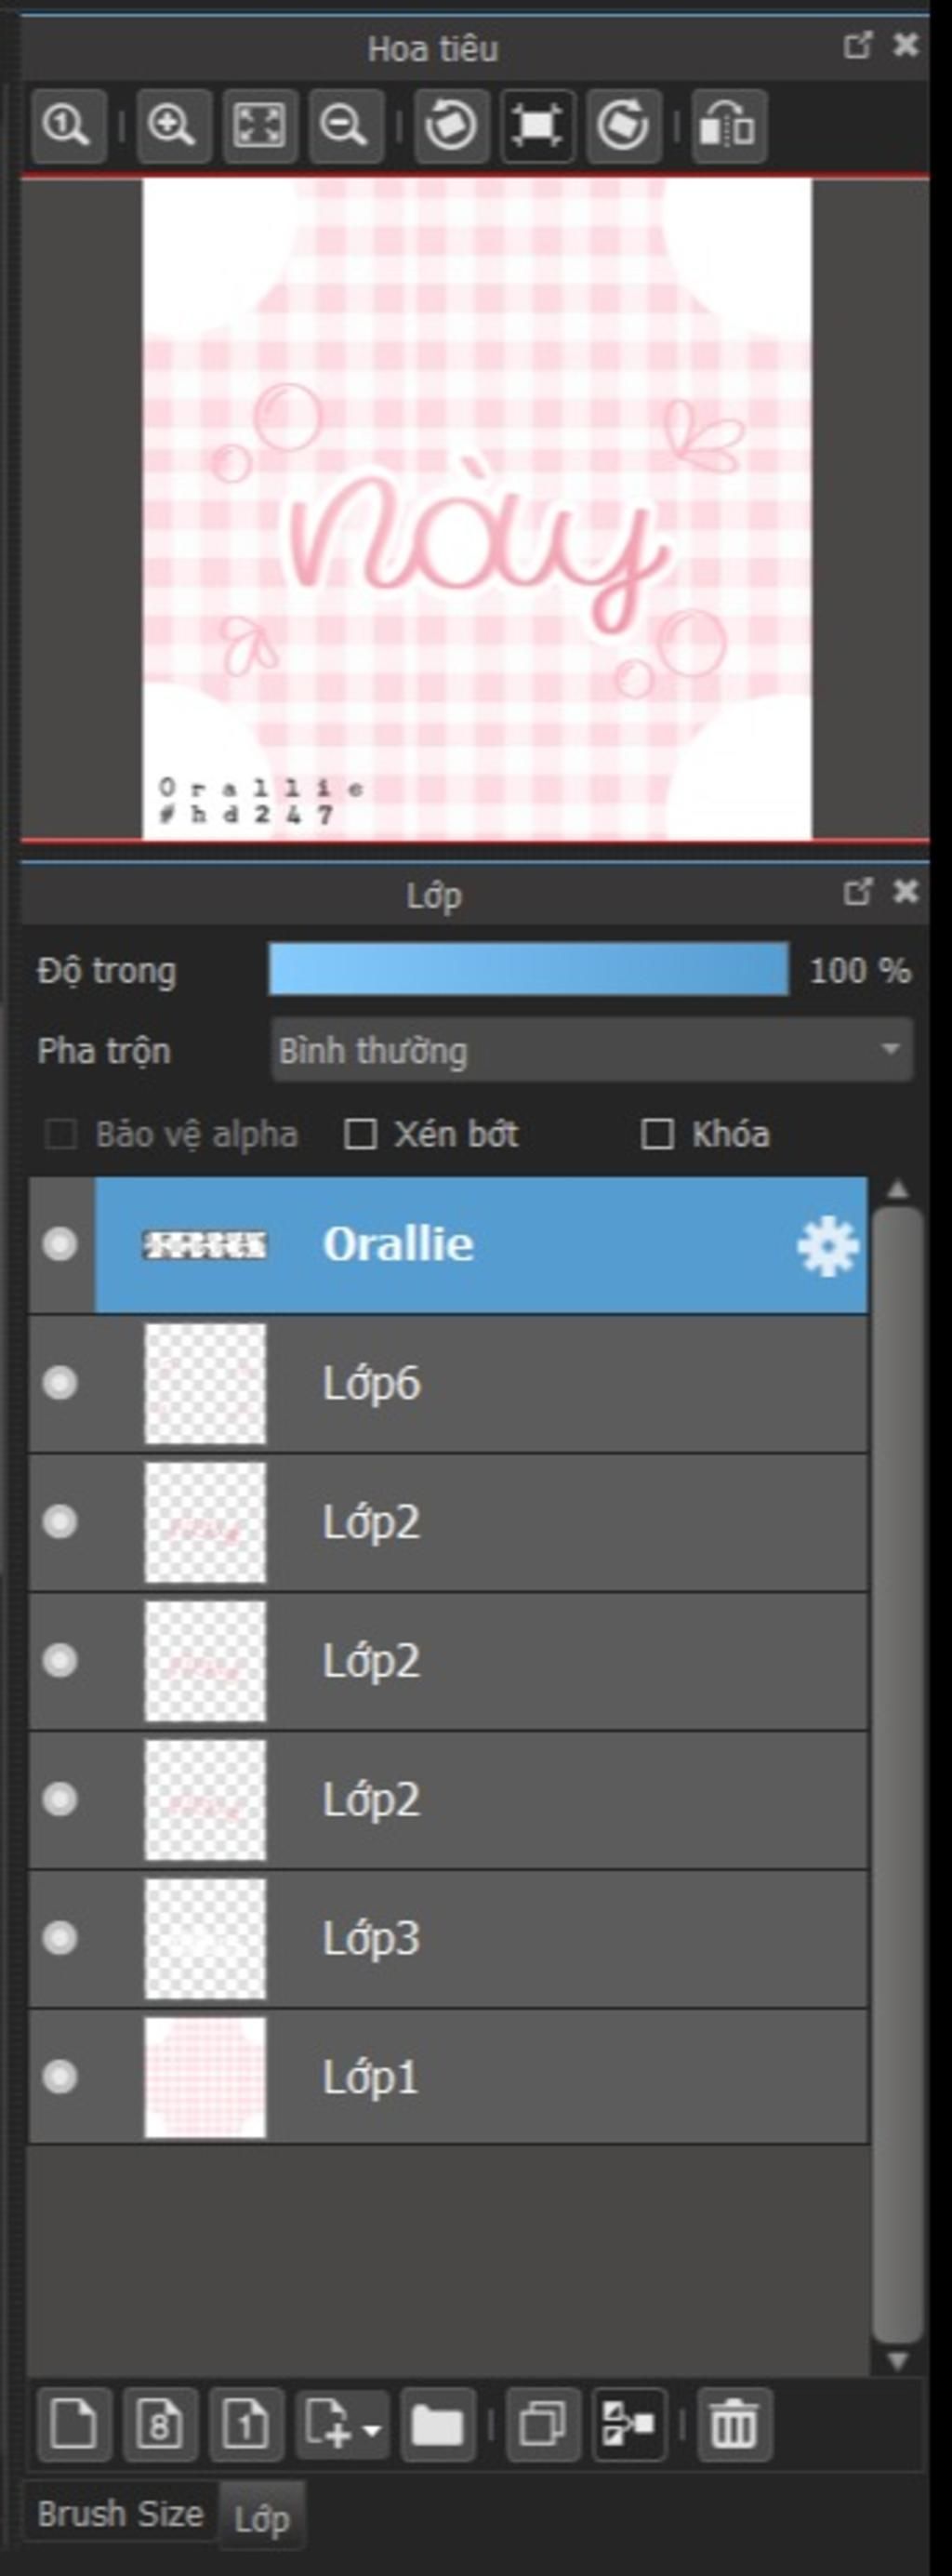Open the add layer dropdown arrow
The image size is (952, 2576).
coord(372,2430)
